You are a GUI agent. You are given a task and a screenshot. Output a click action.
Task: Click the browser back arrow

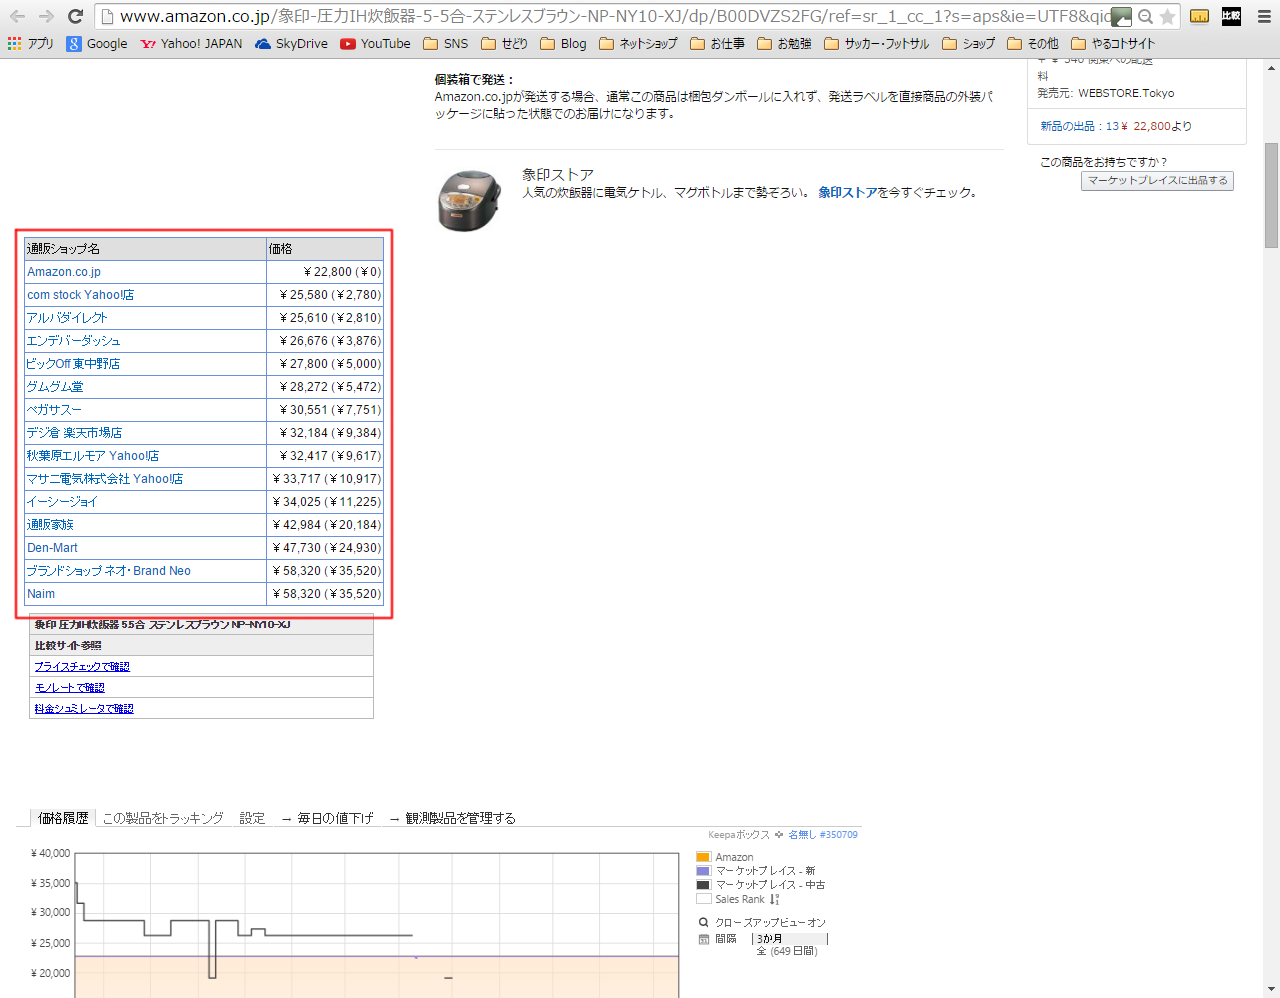pyautogui.click(x=18, y=16)
